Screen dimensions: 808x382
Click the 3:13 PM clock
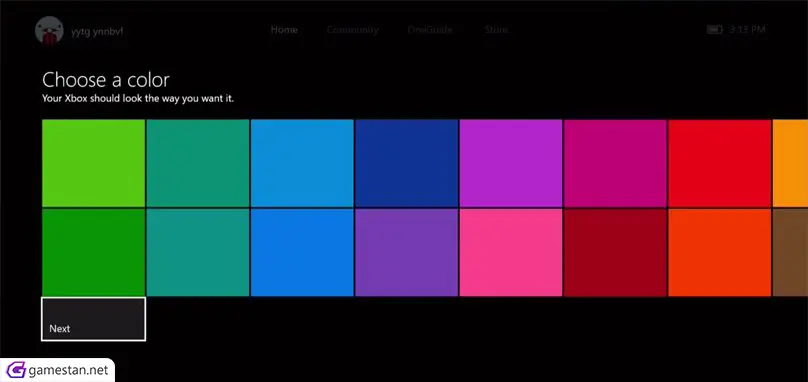747,30
